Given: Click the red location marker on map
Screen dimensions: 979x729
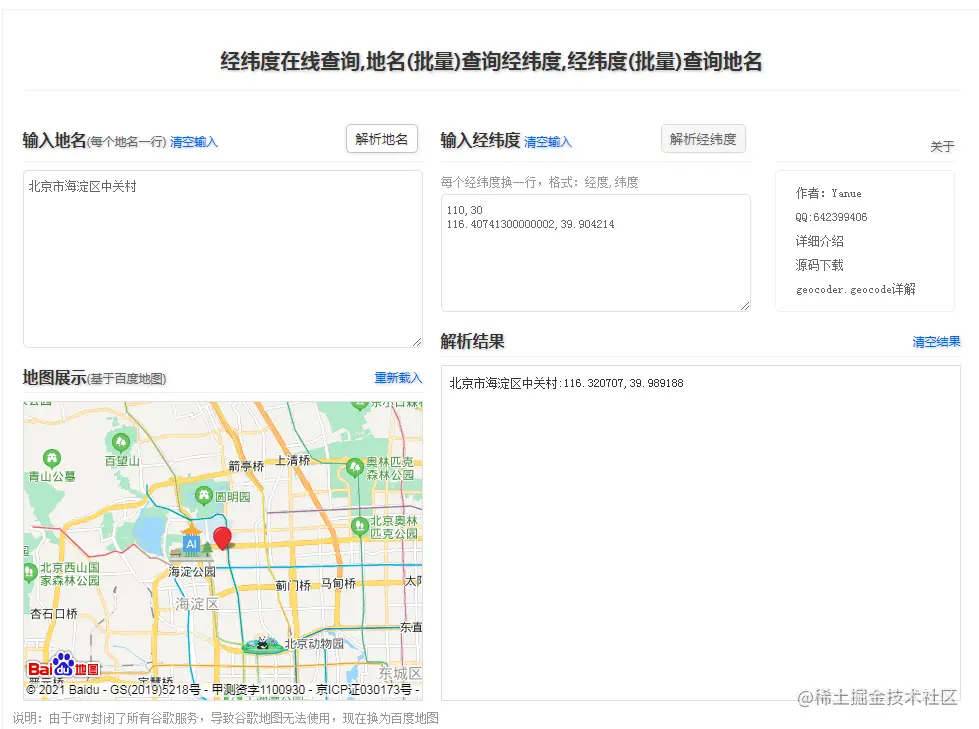Looking at the screenshot, I should (222, 537).
